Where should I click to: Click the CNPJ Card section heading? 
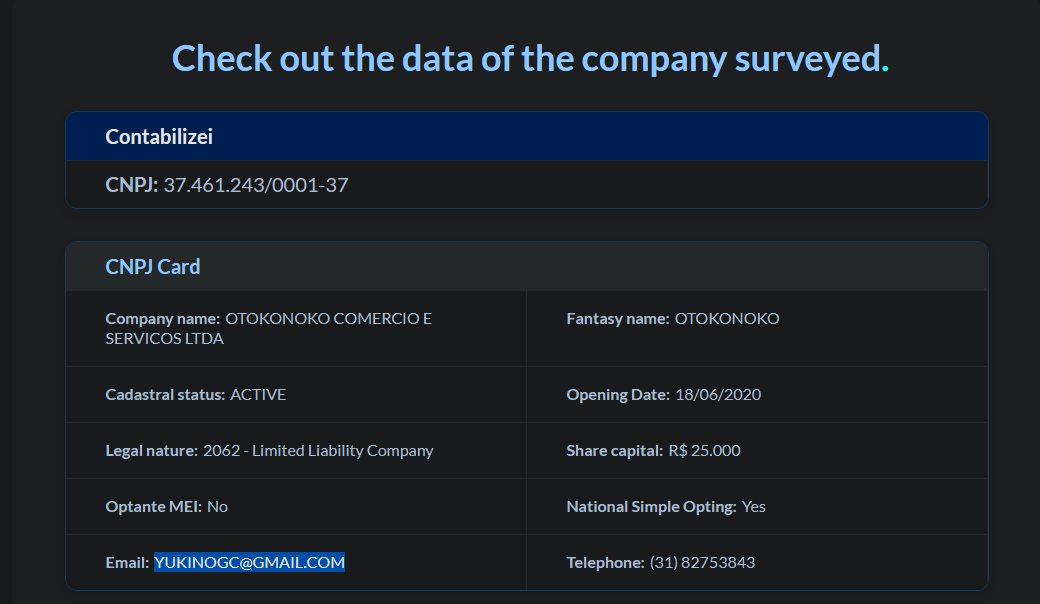[153, 267]
